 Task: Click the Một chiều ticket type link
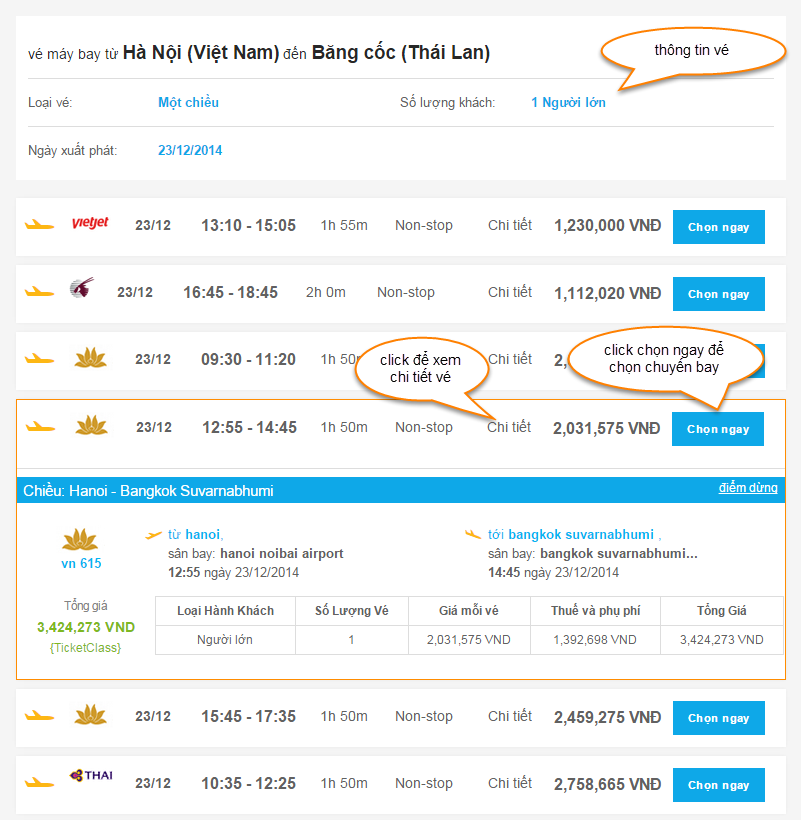coord(188,102)
